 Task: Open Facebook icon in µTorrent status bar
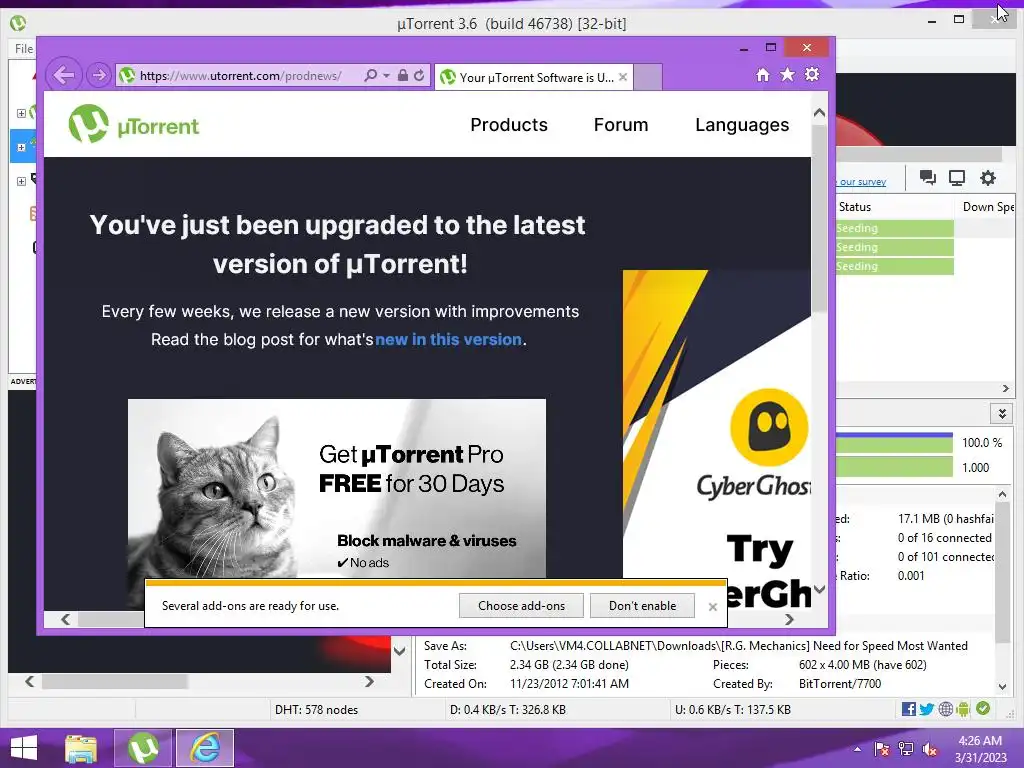pos(908,709)
